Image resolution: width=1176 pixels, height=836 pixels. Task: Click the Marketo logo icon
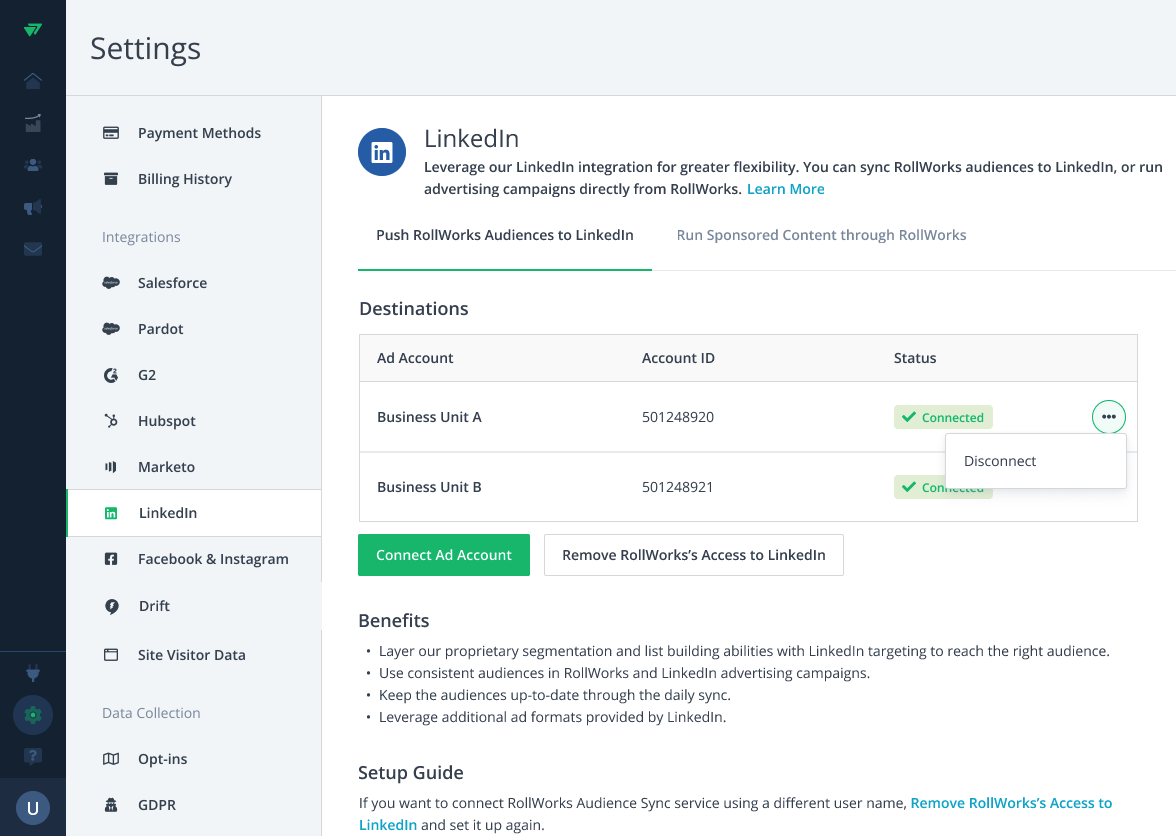[x=111, y=466]
